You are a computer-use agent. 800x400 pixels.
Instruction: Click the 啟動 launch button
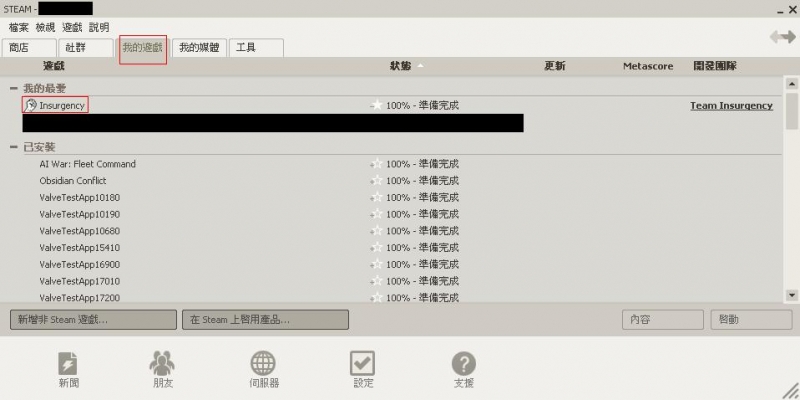[x=751, y=320]
